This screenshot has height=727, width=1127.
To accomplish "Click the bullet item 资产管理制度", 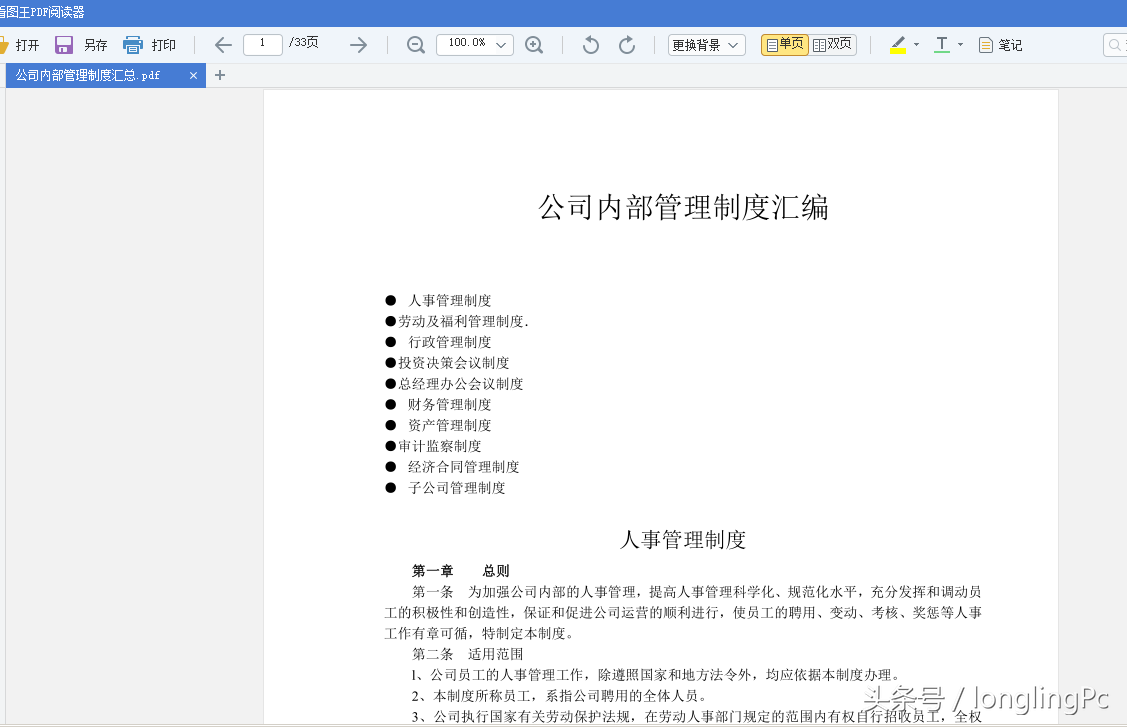I will [x=450, y=426].
